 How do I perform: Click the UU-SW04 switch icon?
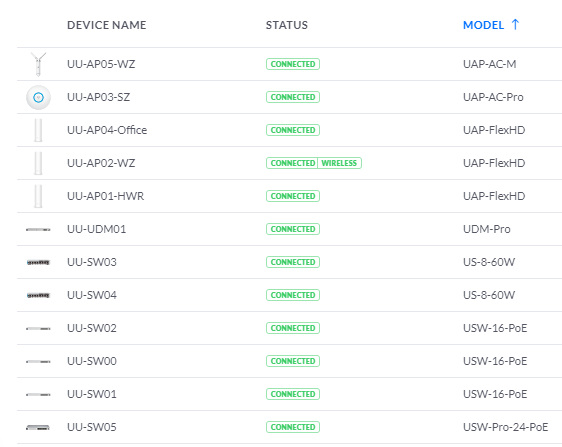(38, 295)
